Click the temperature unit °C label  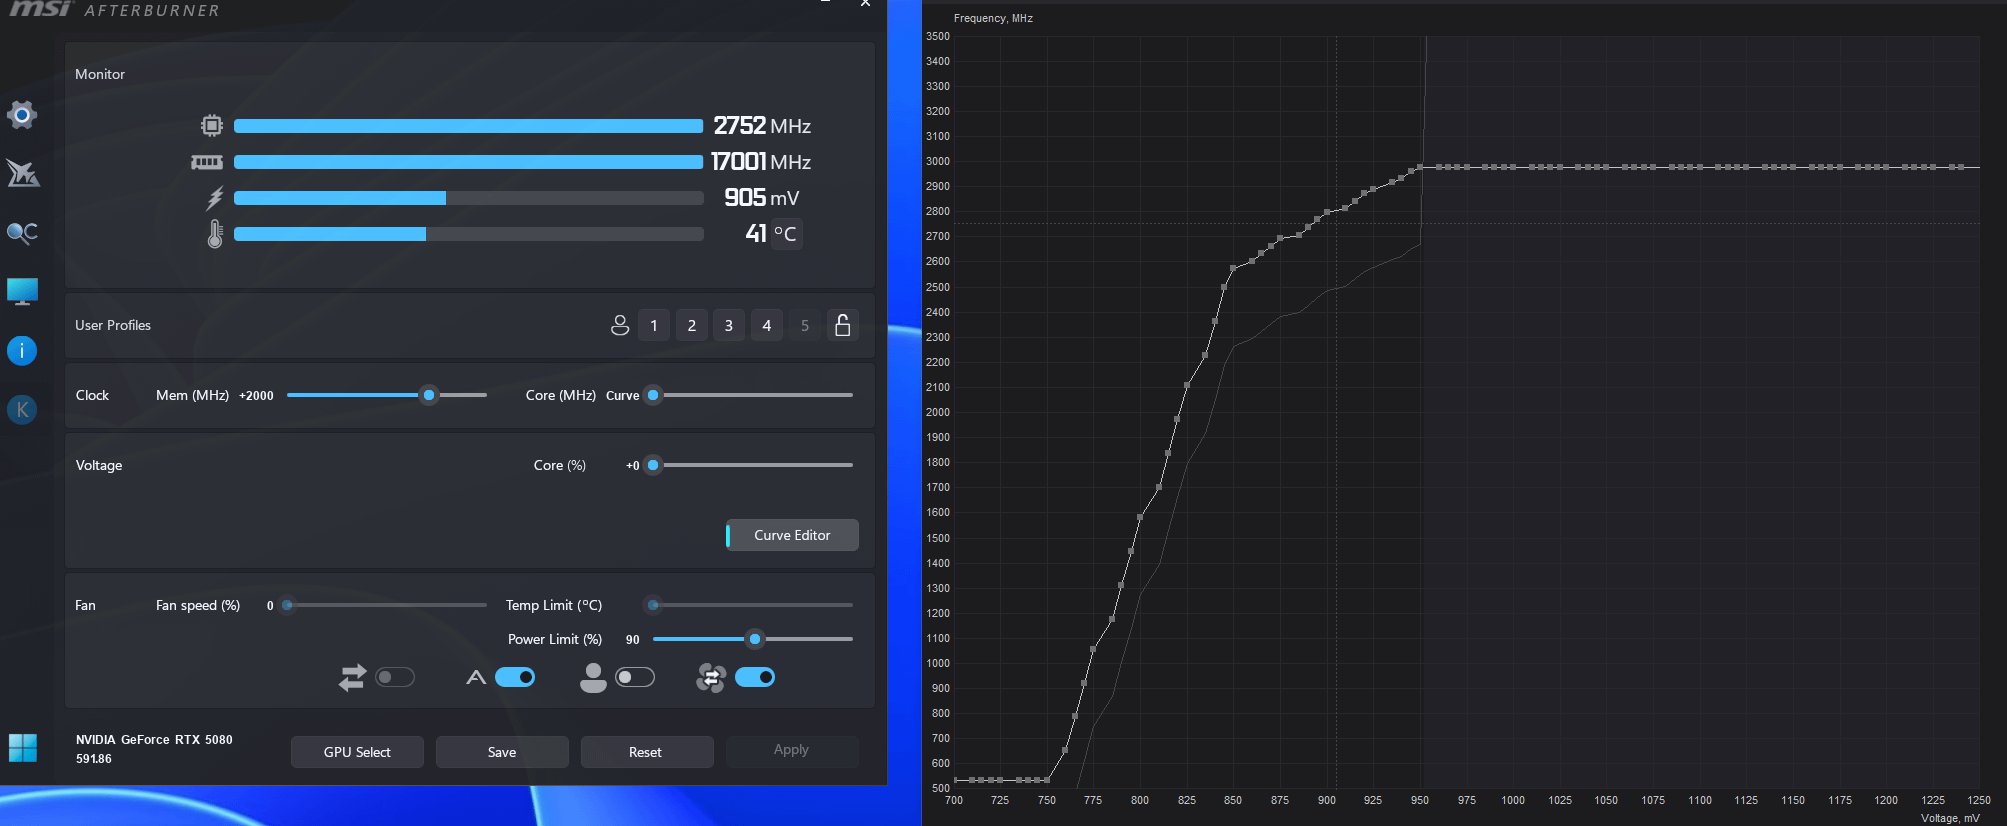pyautogui.click(x=786, y=234)
